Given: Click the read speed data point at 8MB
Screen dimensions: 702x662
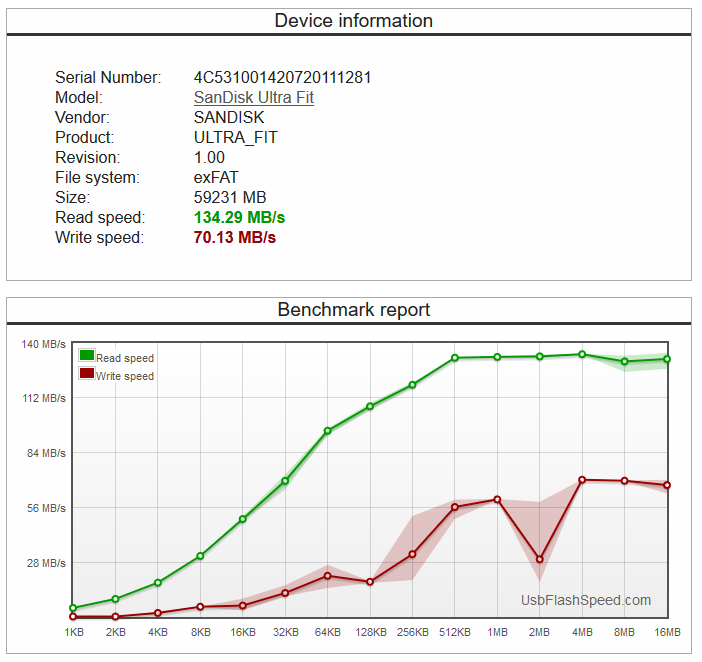Looking at the screenshot, I should point(625,361).
